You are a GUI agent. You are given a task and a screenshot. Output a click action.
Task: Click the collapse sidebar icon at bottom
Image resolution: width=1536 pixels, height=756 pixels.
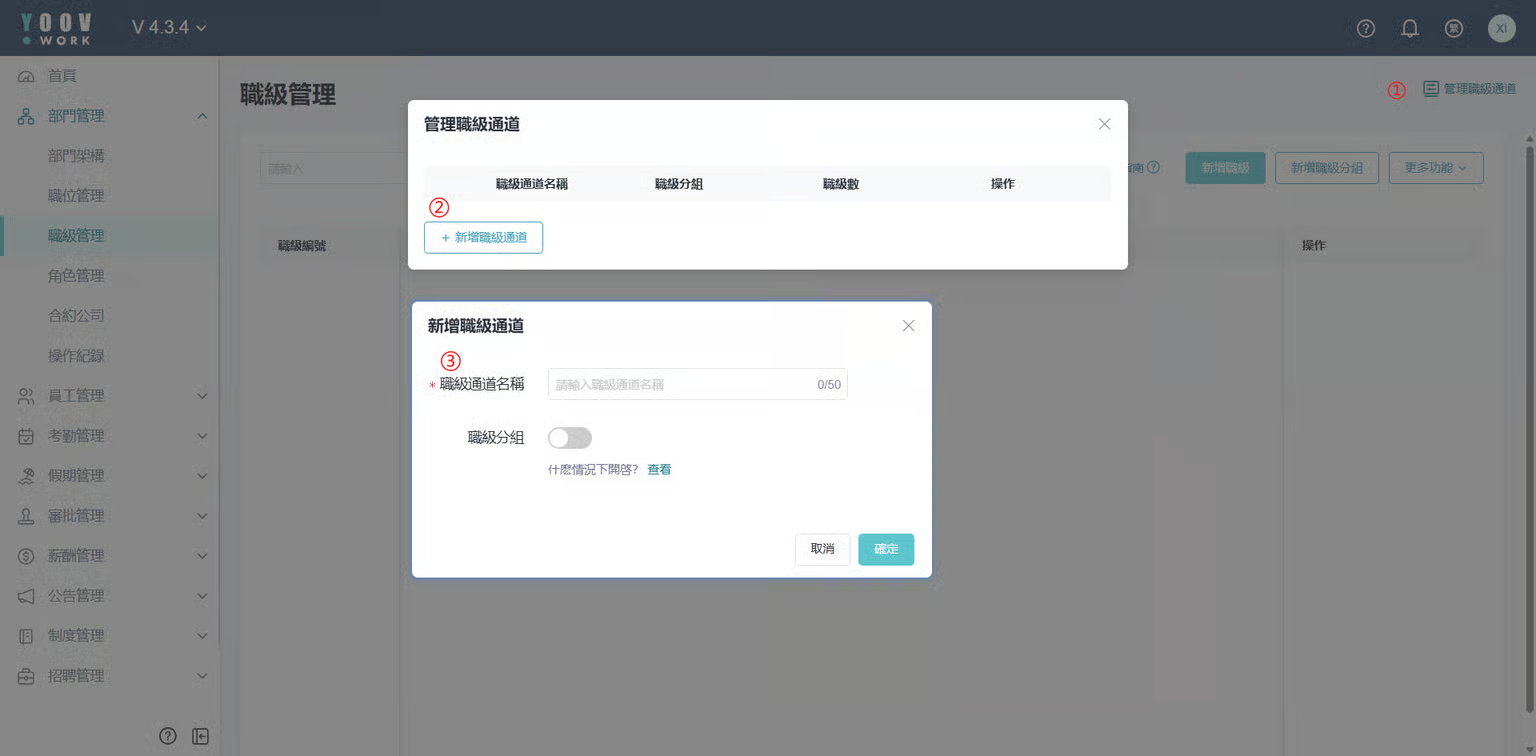click(200, 736)
